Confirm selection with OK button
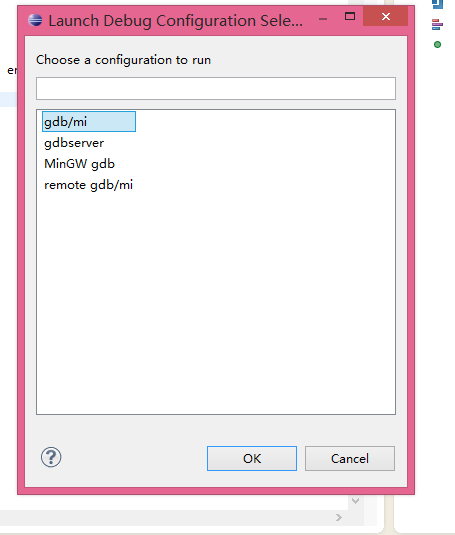 [x=252, y=459]
